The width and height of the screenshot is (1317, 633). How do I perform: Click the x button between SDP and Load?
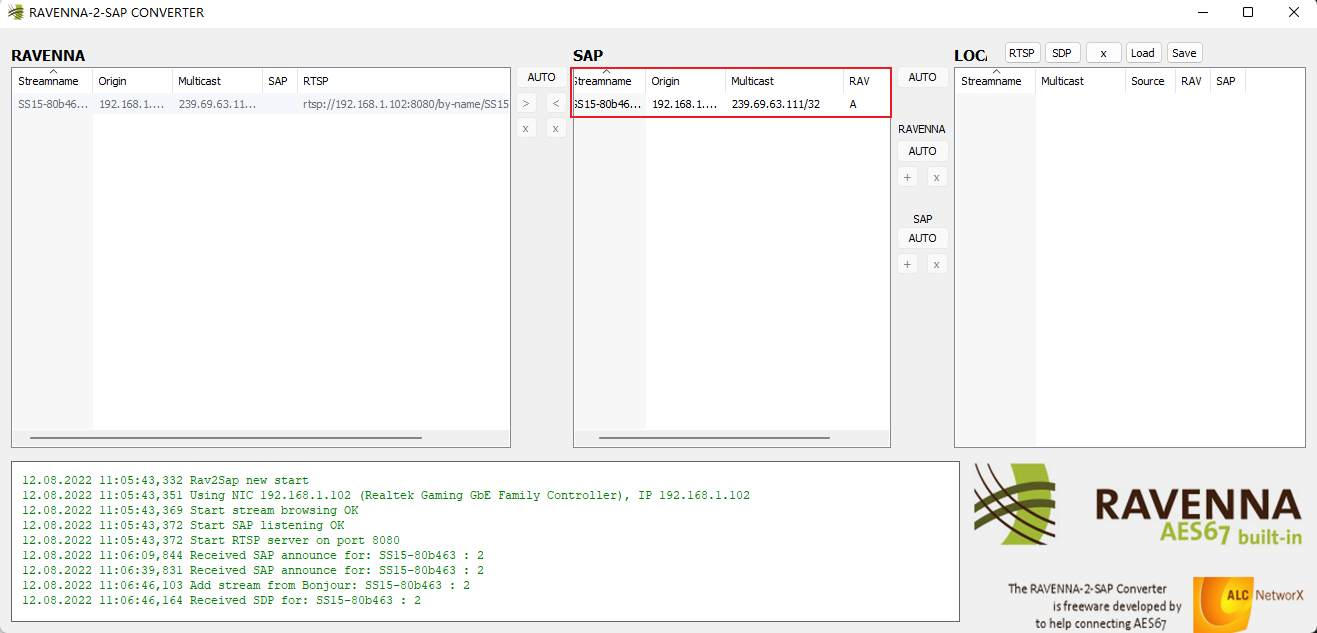(x=1104, y=53)
